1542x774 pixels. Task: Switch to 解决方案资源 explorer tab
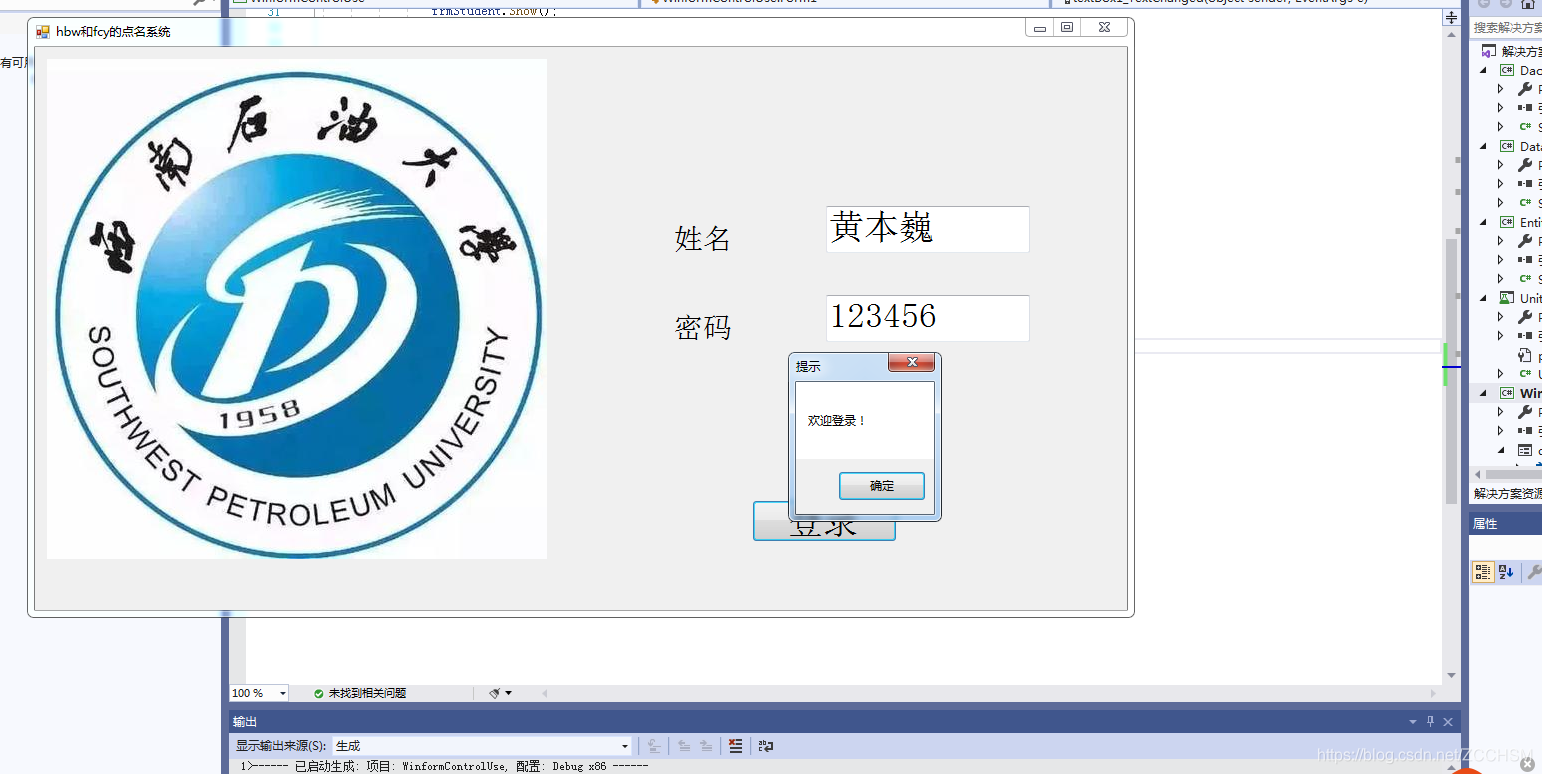pos(1507,494)
